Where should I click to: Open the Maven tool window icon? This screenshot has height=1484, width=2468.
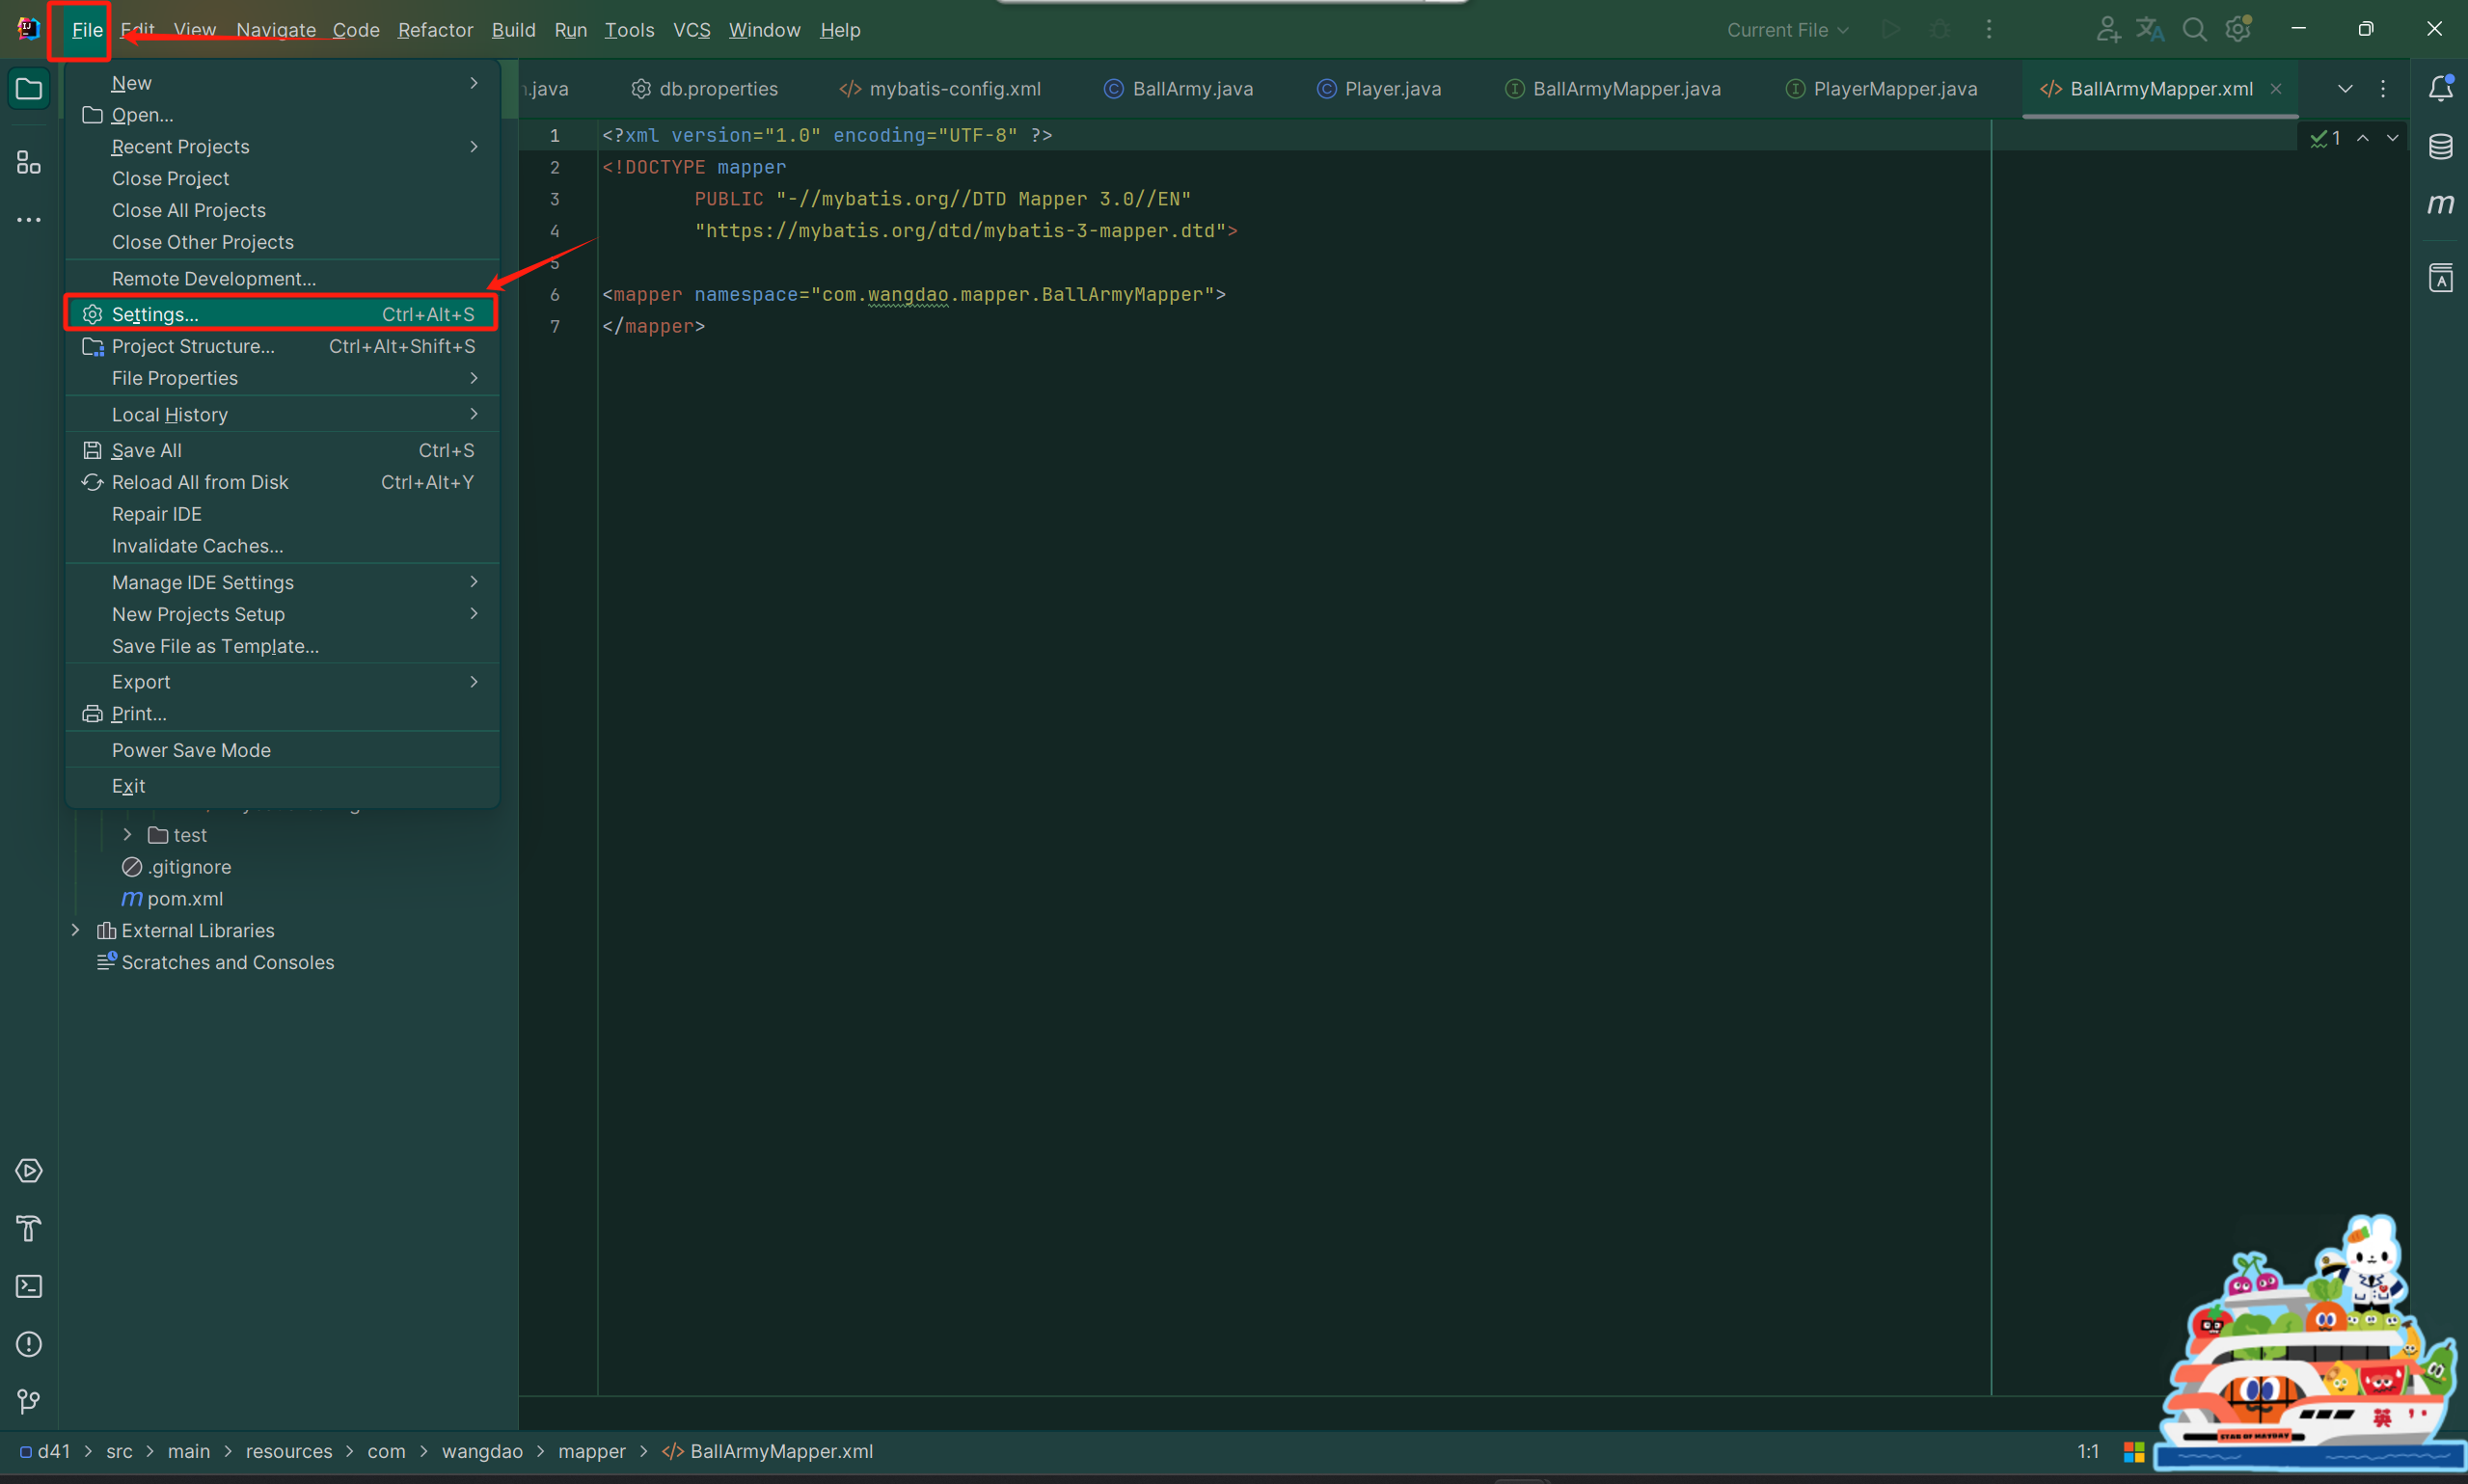coord(2440,204)
